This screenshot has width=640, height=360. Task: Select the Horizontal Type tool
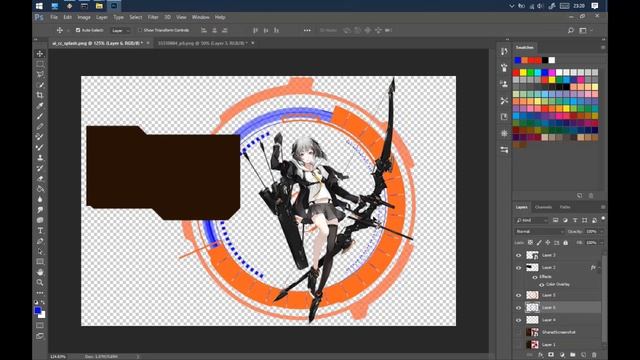coord(40,231)
